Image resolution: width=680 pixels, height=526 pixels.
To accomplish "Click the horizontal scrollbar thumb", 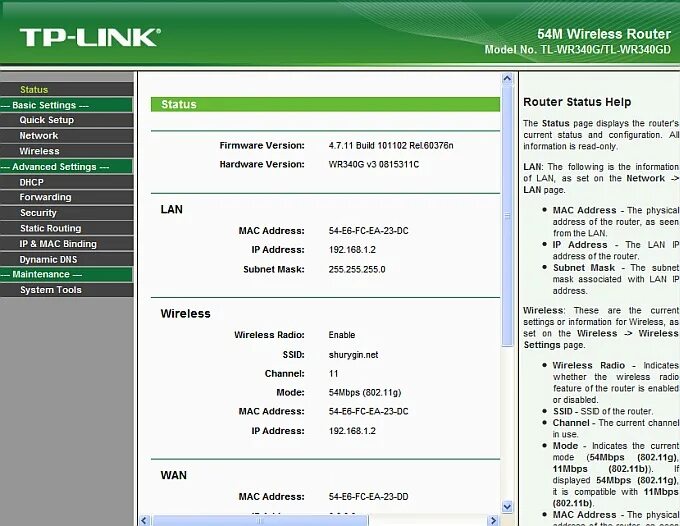I will tap(260, 521).
